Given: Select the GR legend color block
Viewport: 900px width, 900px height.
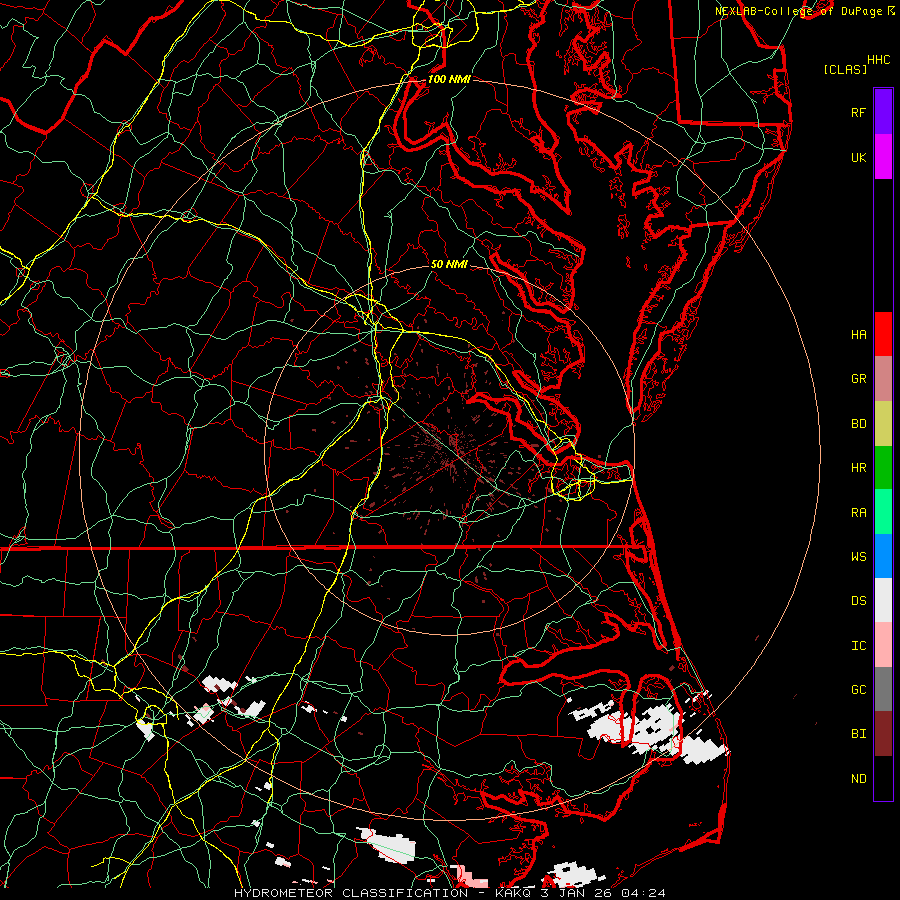Looking at the screenshot, I should click(883, 379).
